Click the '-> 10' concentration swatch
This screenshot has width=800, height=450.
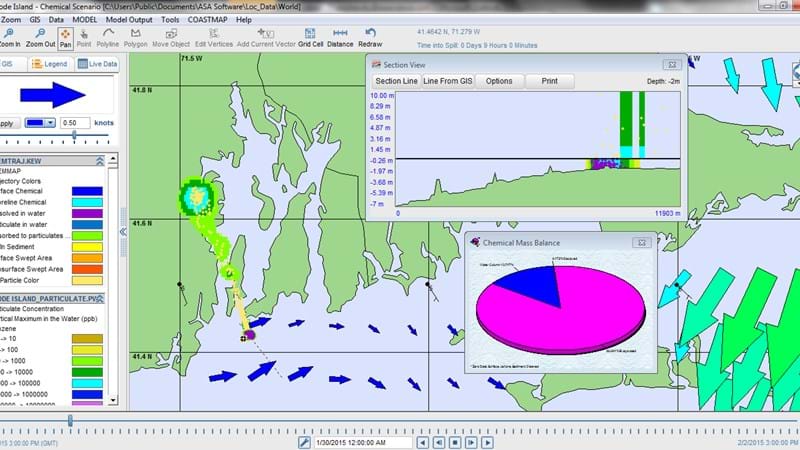tap(87, 339)
